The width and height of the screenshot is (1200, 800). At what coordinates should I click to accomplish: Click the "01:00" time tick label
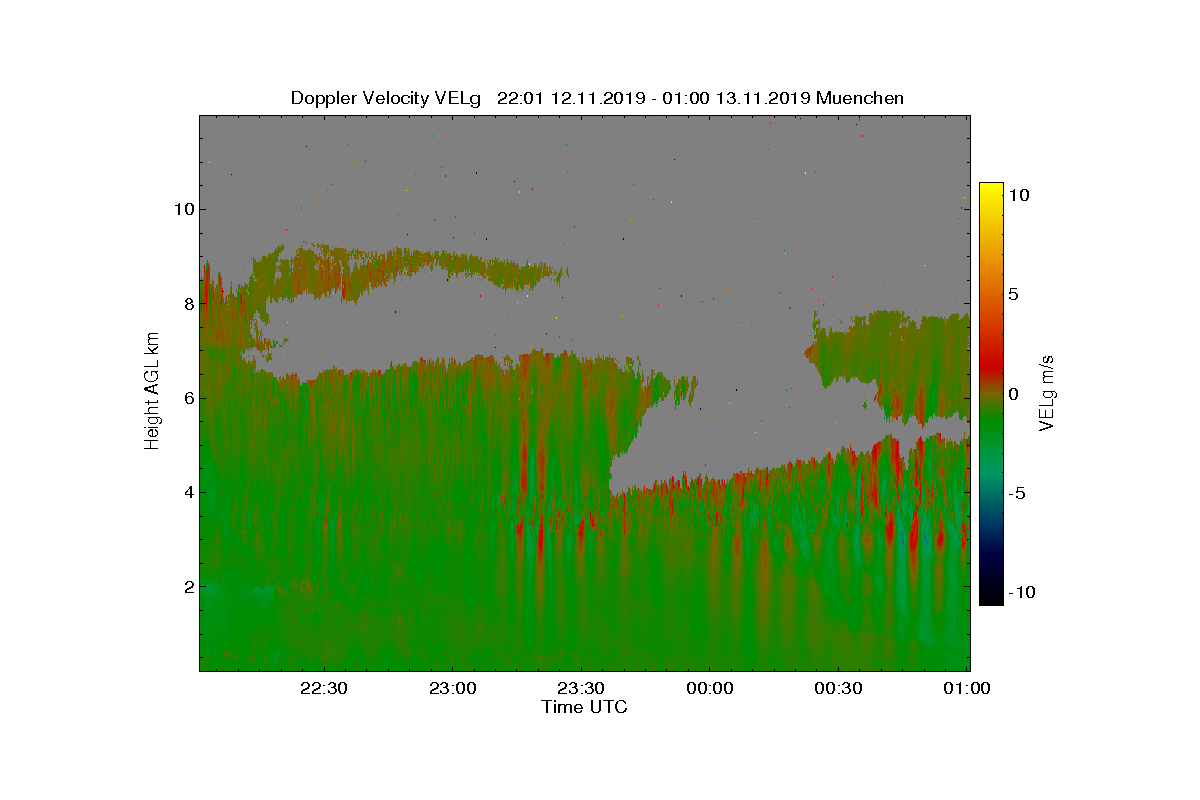tap(968, 688)
